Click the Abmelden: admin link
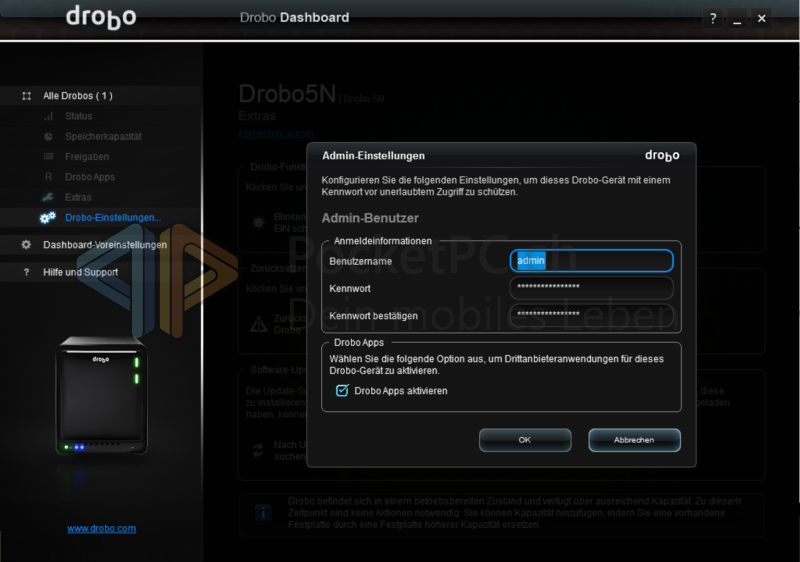Viewport: 800px width, 562px height. (276, 134)
